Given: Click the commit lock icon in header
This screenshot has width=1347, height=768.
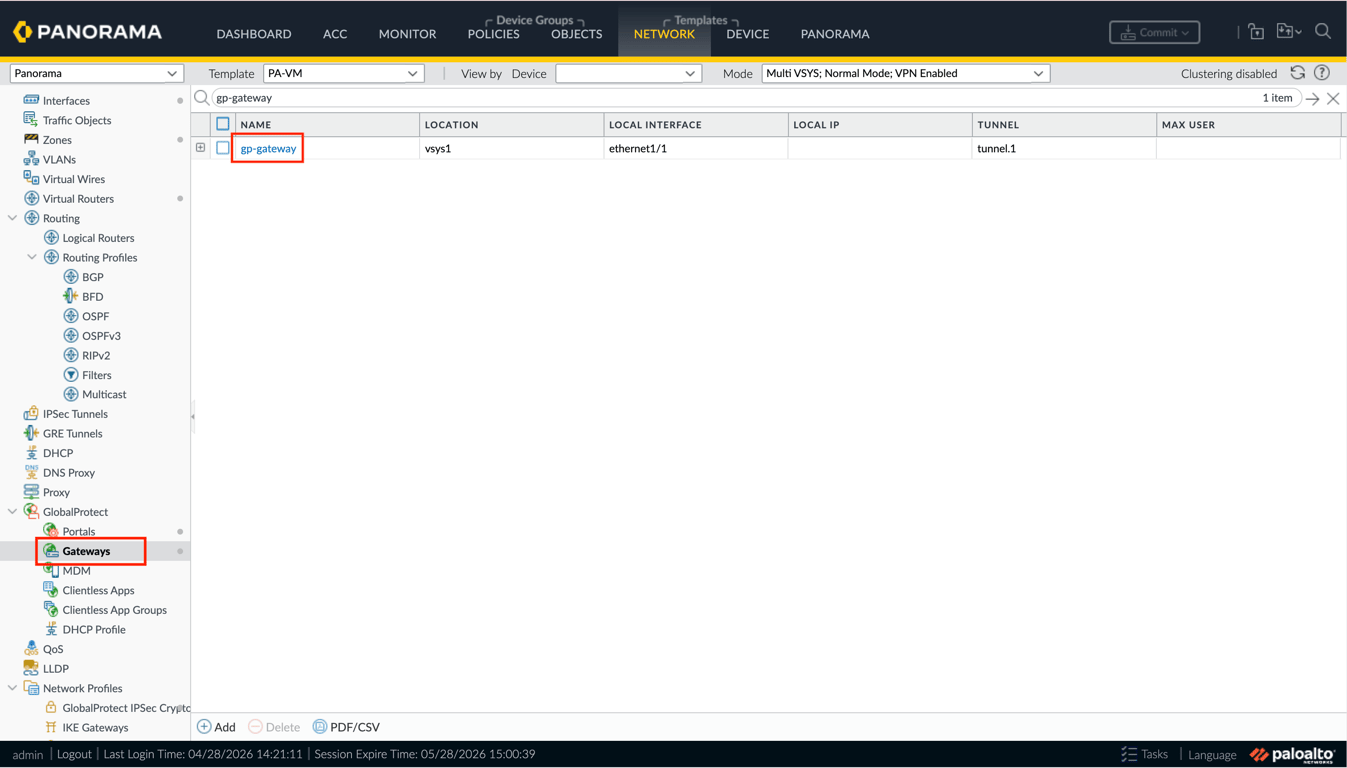Looking at the screenshot, I should 1256,32.
